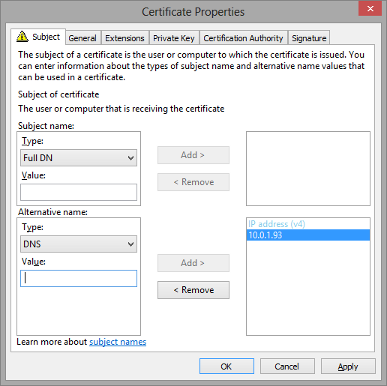Follow the subject names help link
The width and height of the screenshot is (387, 386).
click(118, 342)
